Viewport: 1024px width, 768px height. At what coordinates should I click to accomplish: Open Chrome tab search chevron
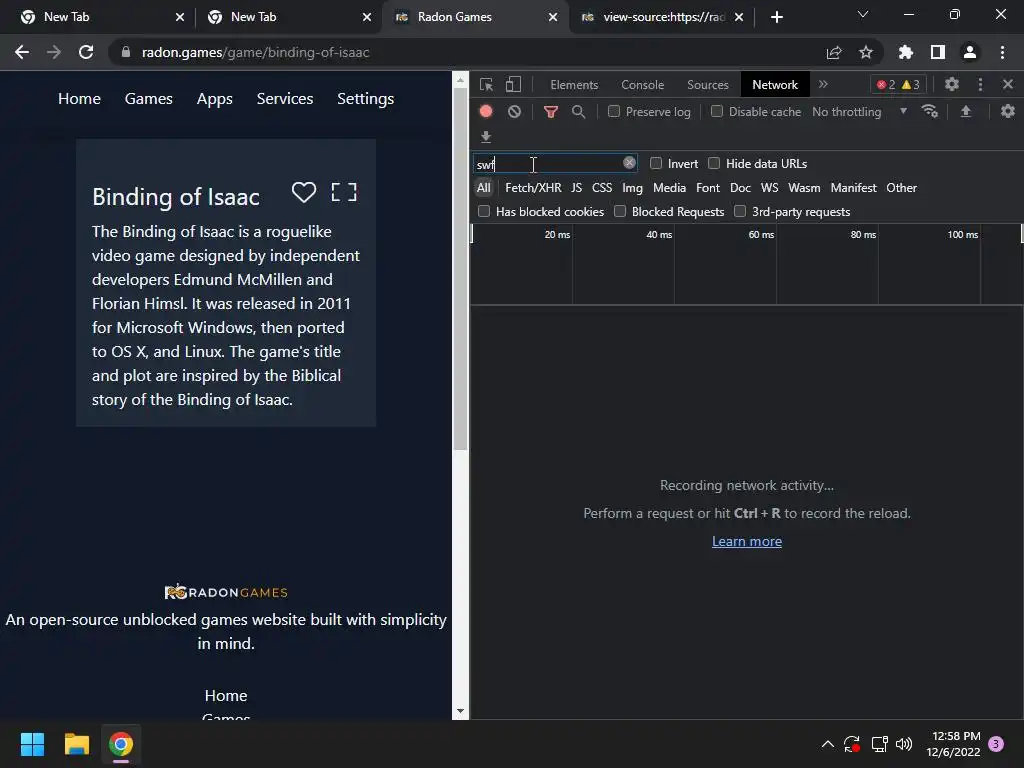pyautogui.click(x=863, y=14)
